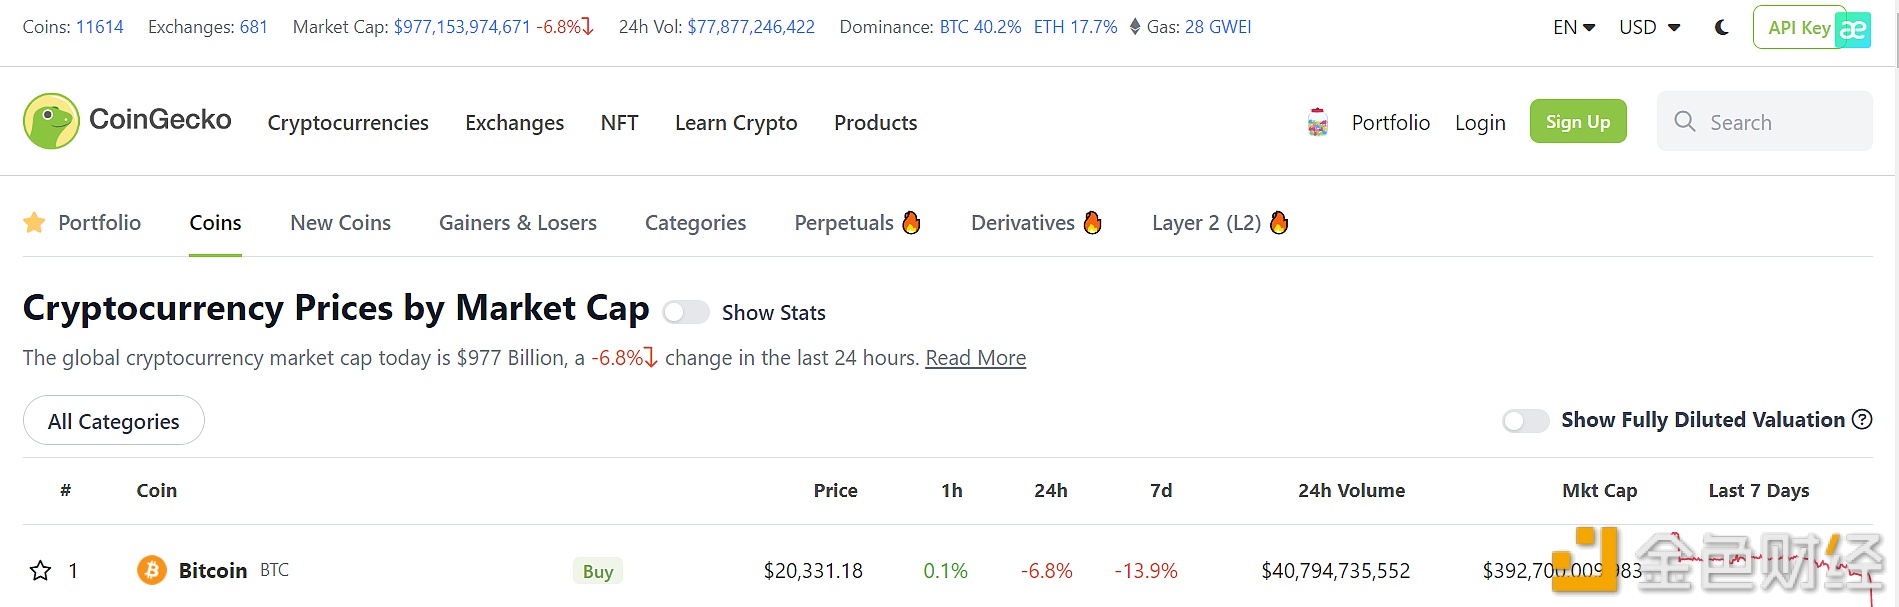Screen dimensions: 1899x607
Task: Click Bitcoin 1h change 0.1%
Action: [946, 571]
